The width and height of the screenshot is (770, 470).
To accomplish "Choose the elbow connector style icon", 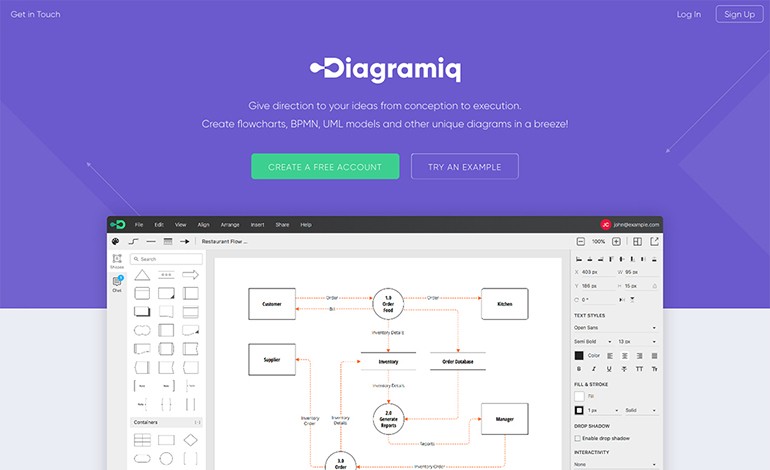I will click(133, 241).
